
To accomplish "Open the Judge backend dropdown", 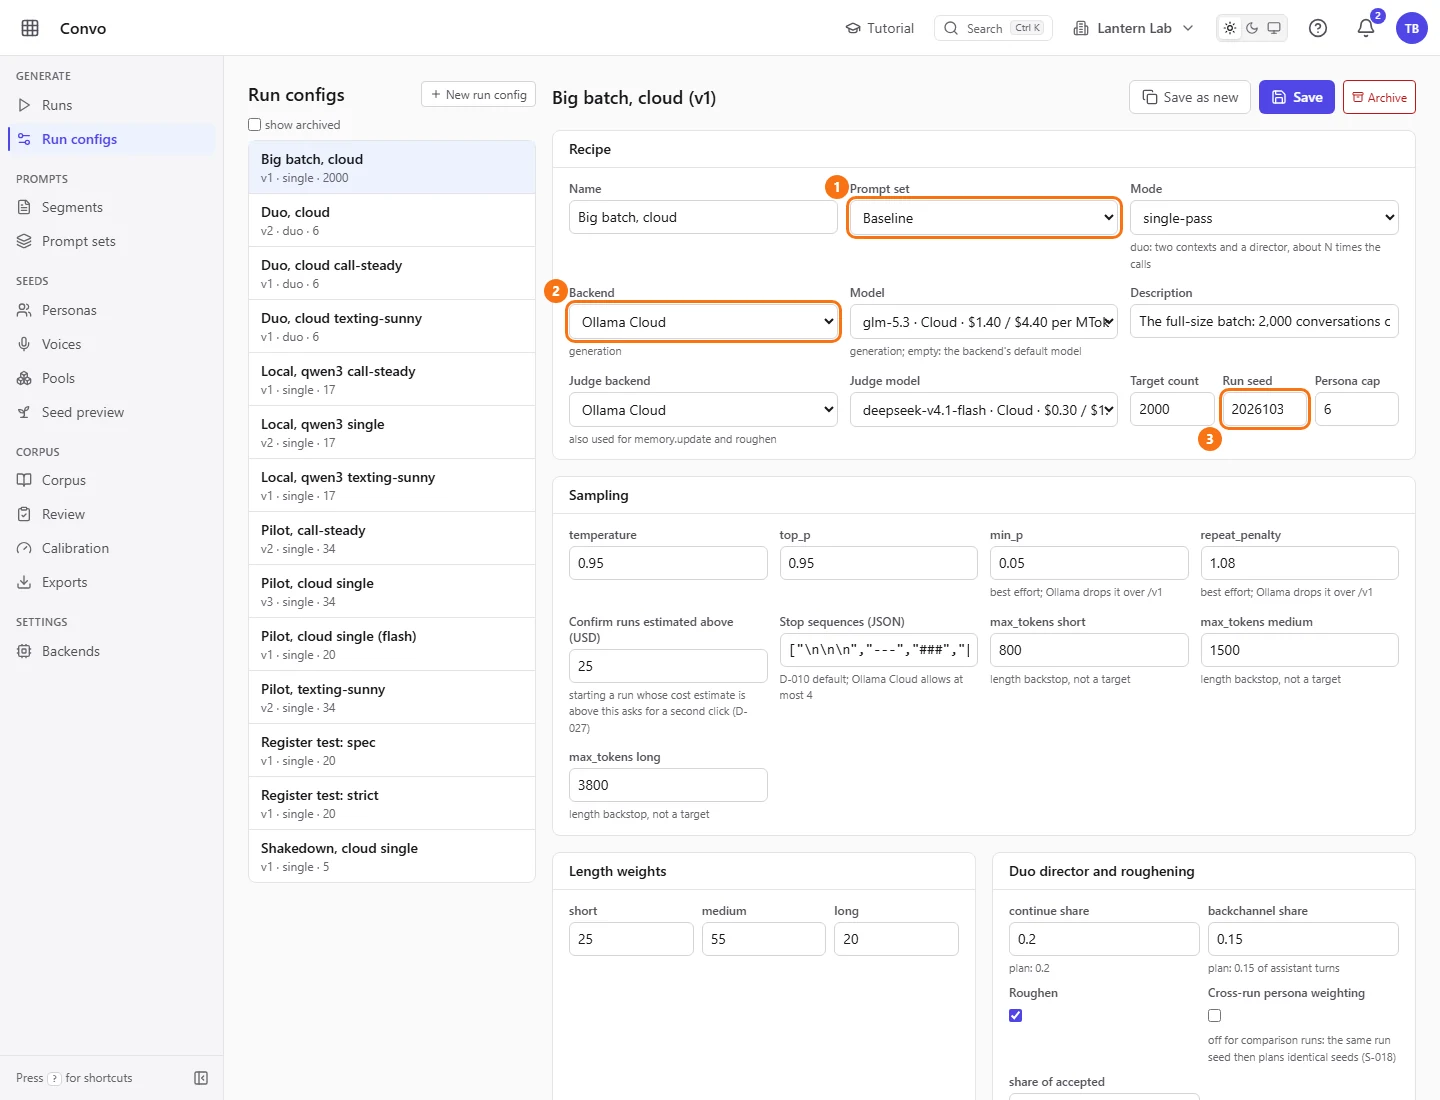I will click(703, 410).
